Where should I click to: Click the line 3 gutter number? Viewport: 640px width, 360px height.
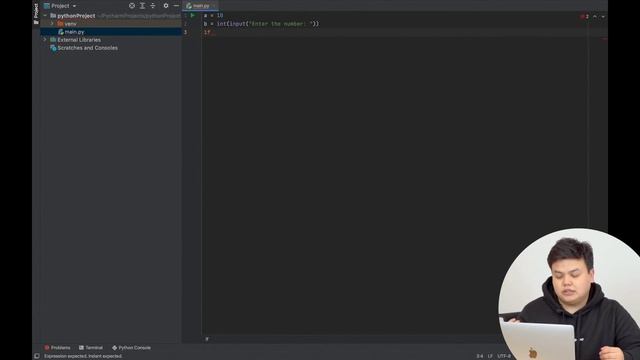[186, 32]
